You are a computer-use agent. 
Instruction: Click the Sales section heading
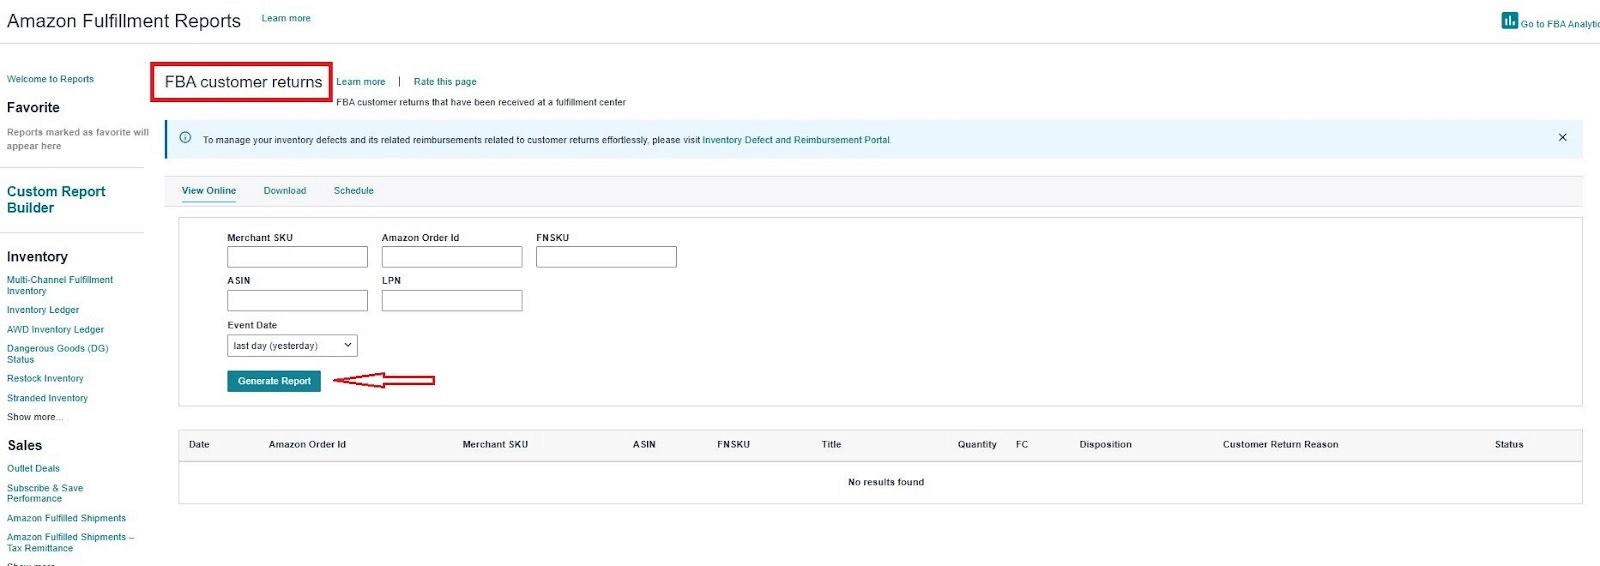pos(24,445)
